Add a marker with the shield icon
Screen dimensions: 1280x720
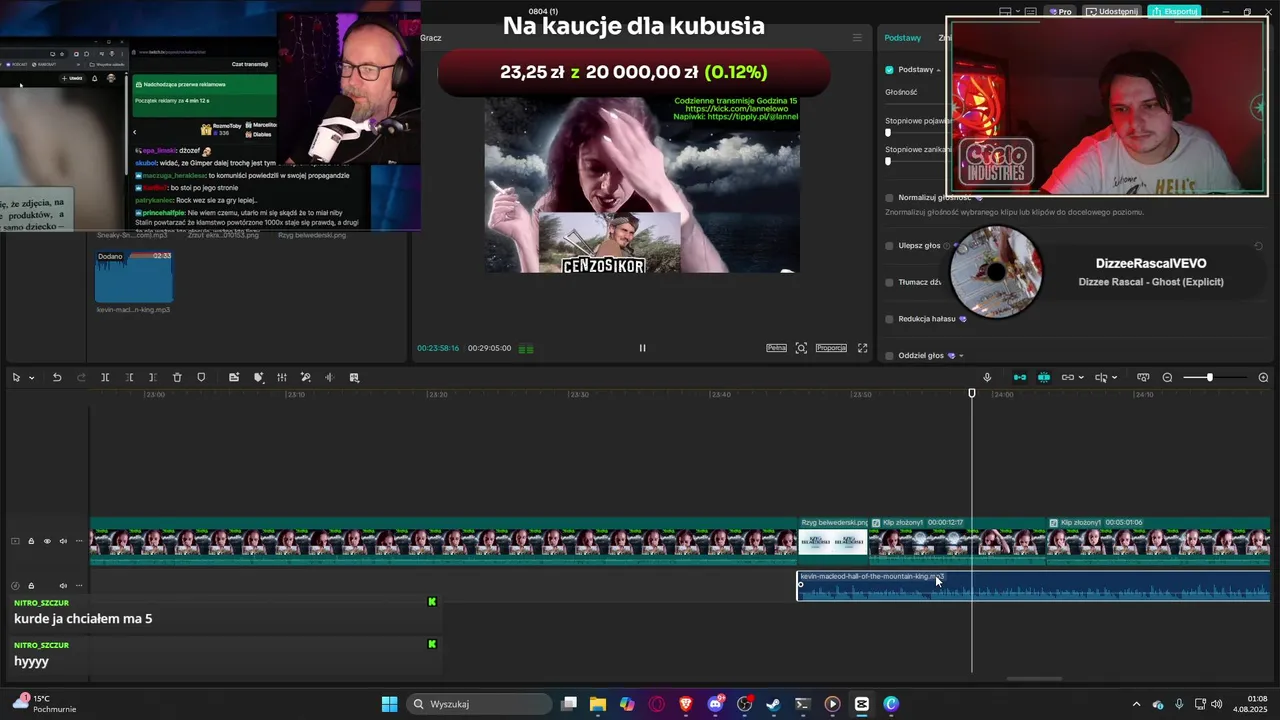tap(201, 377)
